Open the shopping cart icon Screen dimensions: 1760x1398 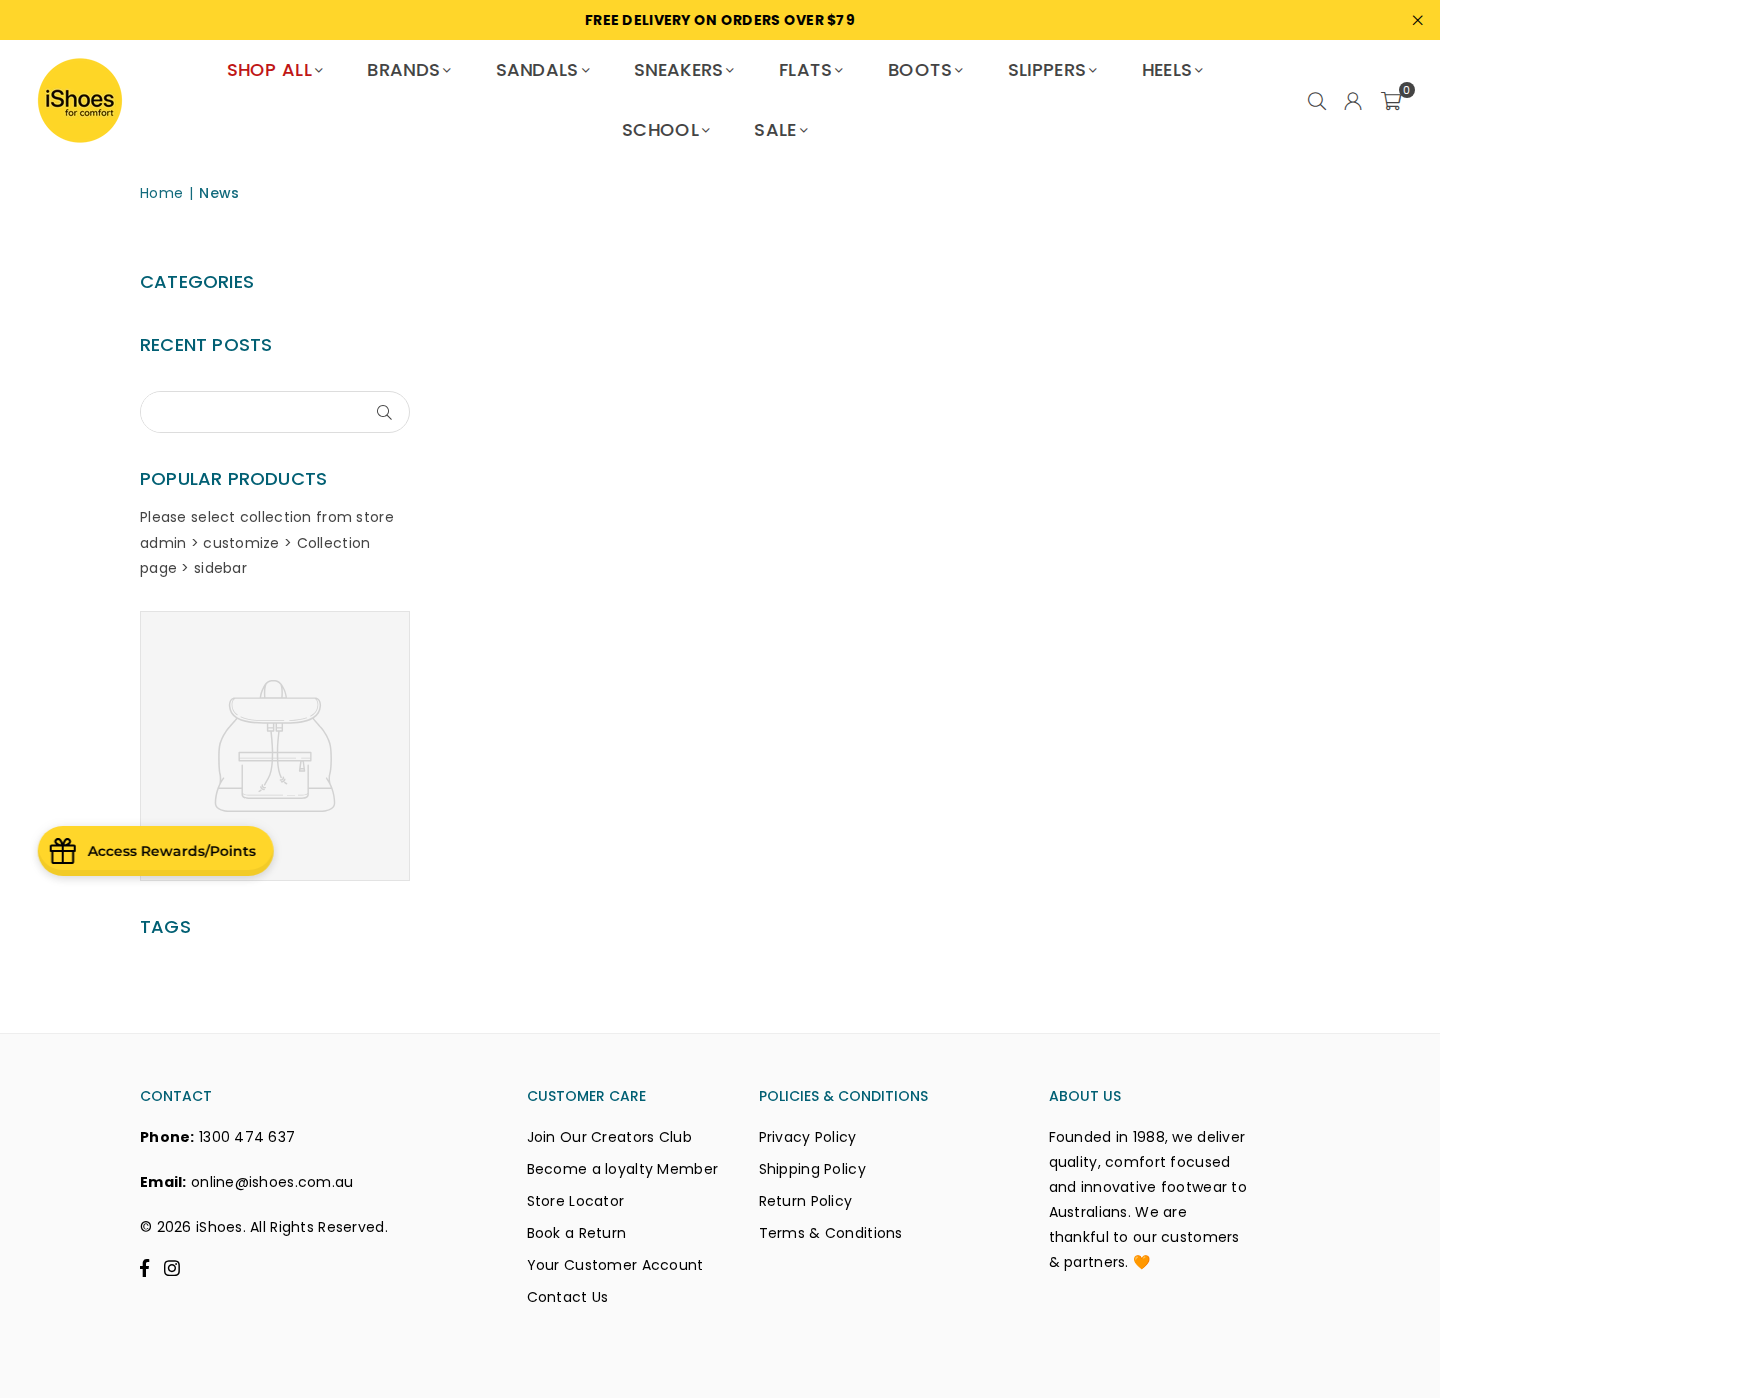coord(1391,101)
